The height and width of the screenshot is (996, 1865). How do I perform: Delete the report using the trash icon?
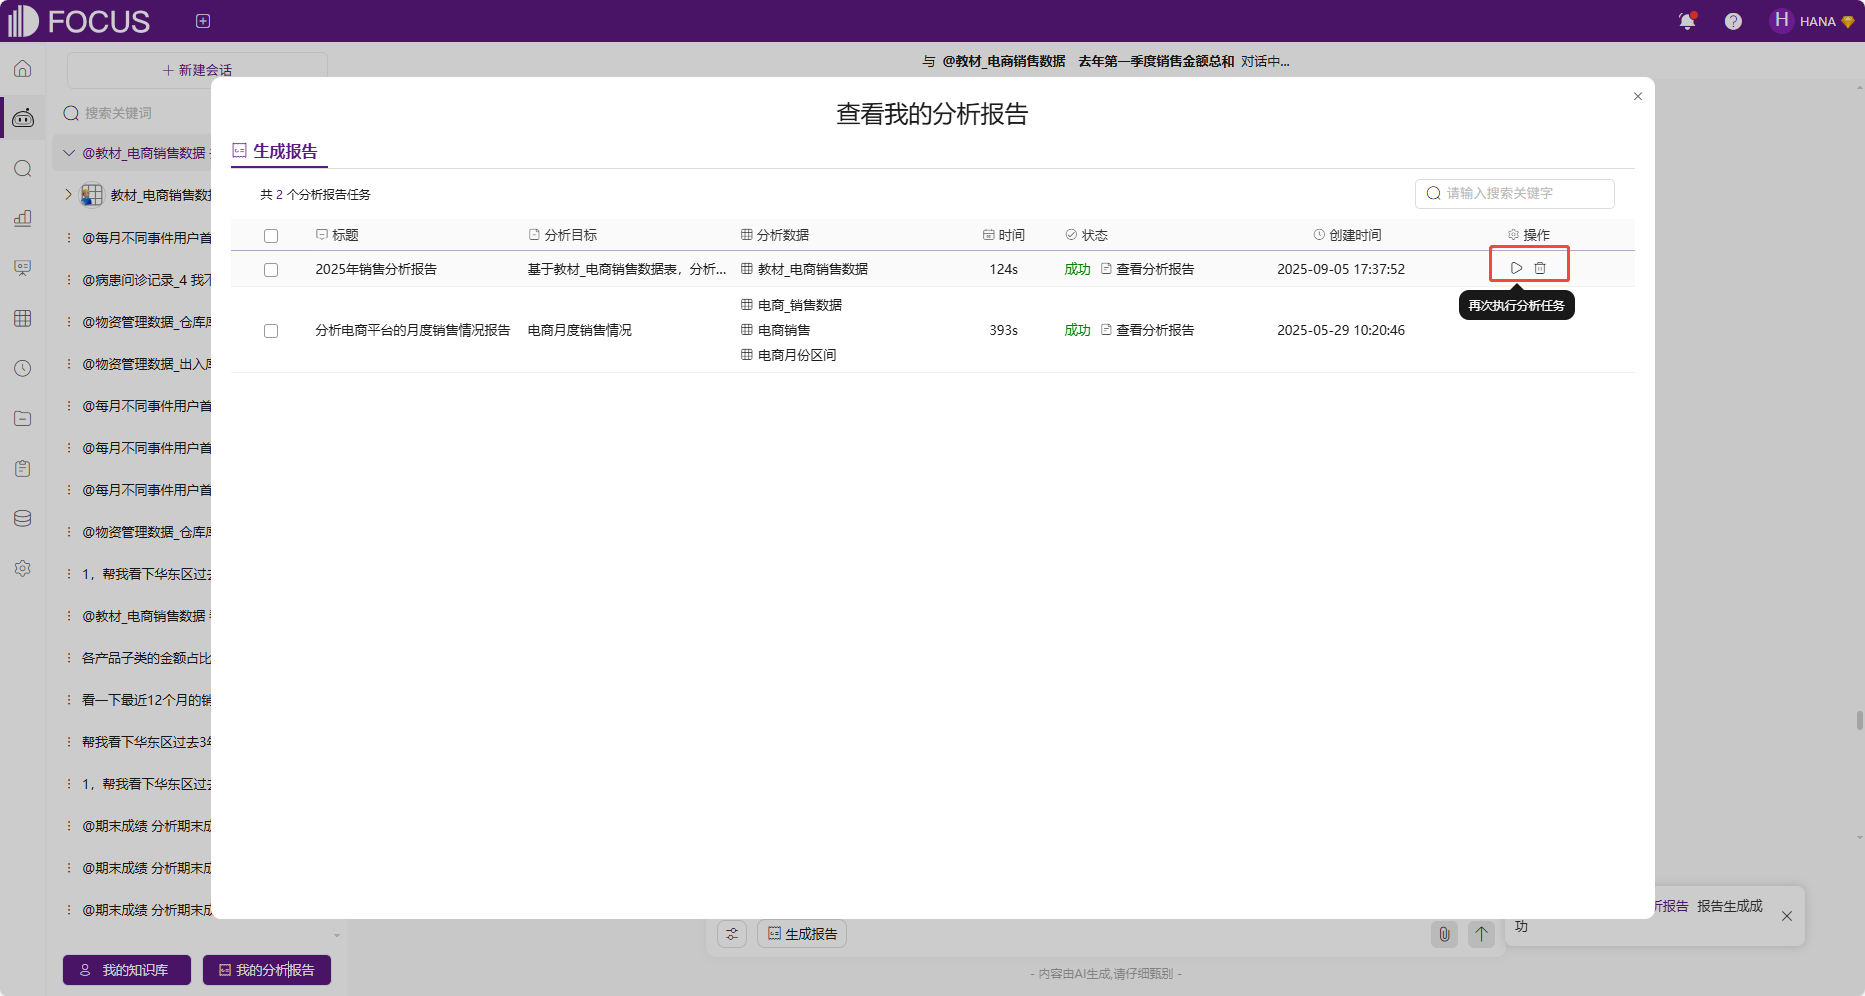[1541, 266]
